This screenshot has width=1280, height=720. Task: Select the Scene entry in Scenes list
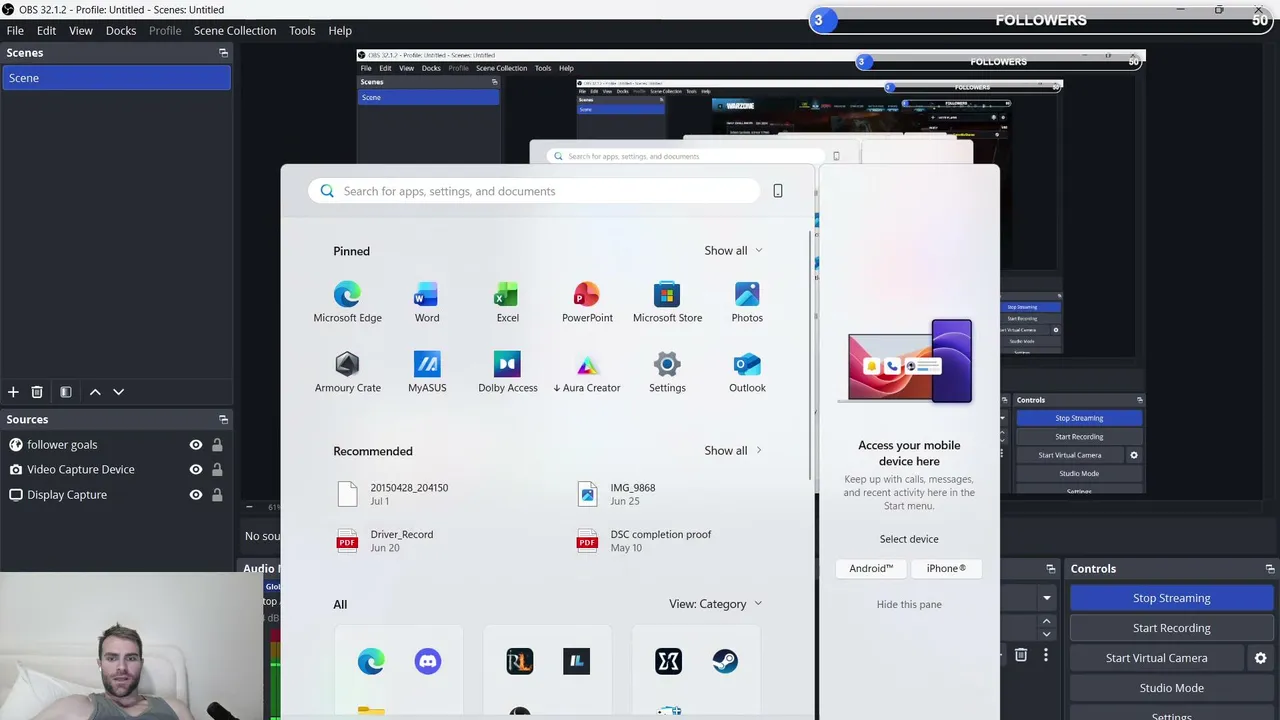click(x=116, y=78)
